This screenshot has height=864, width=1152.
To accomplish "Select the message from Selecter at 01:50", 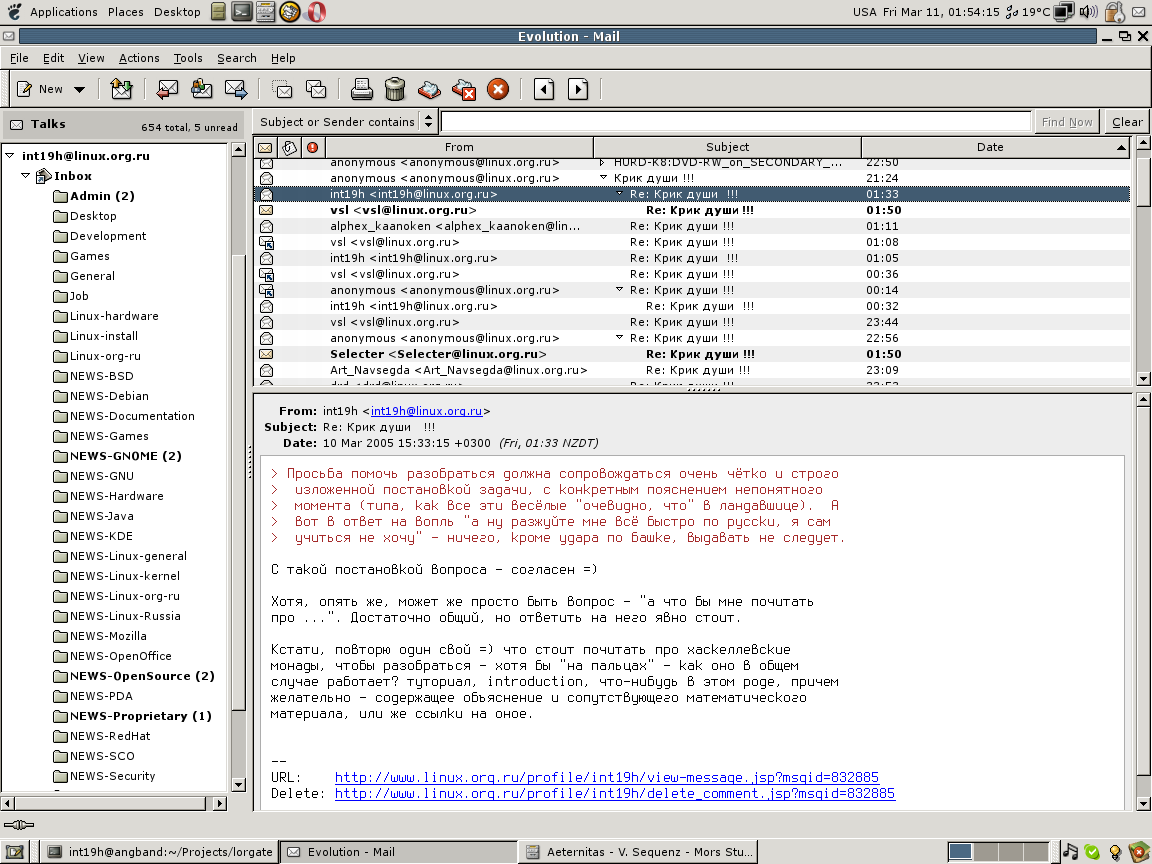I will click(692, 354).
